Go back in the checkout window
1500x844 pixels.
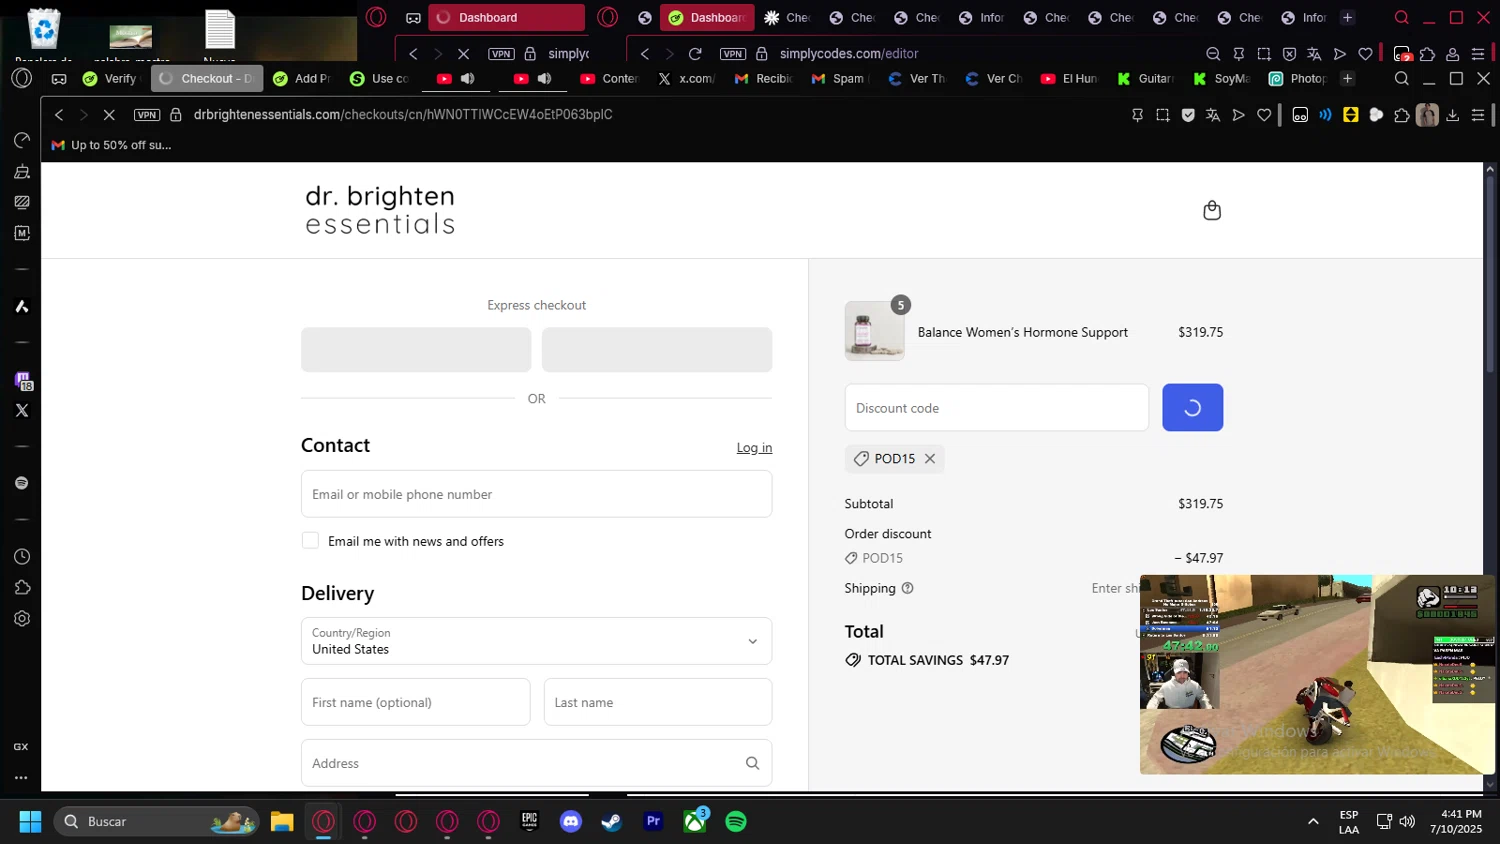[59, 115]
